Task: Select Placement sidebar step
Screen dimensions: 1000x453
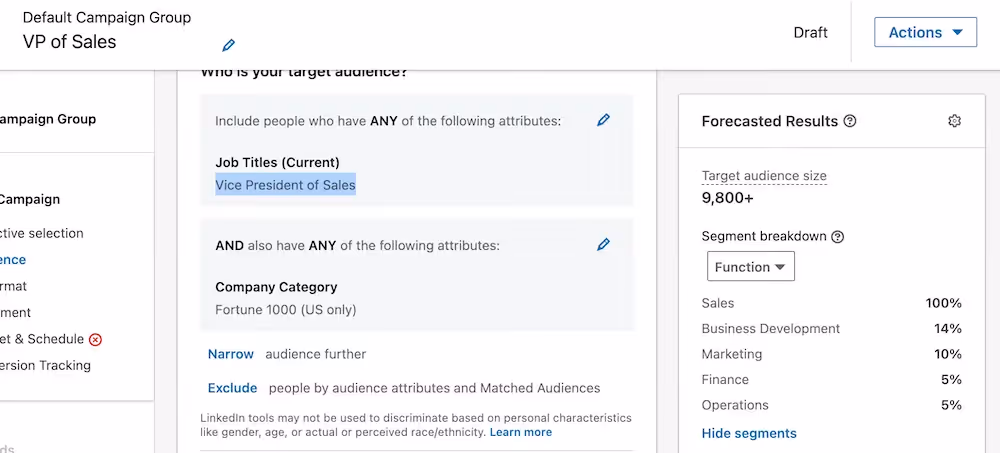Action: (15, 313)
